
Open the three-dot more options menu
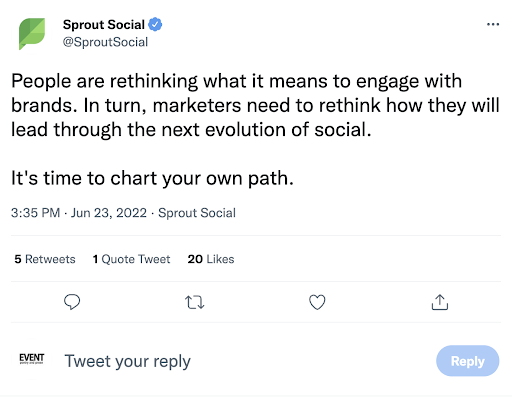click(493, 24)
